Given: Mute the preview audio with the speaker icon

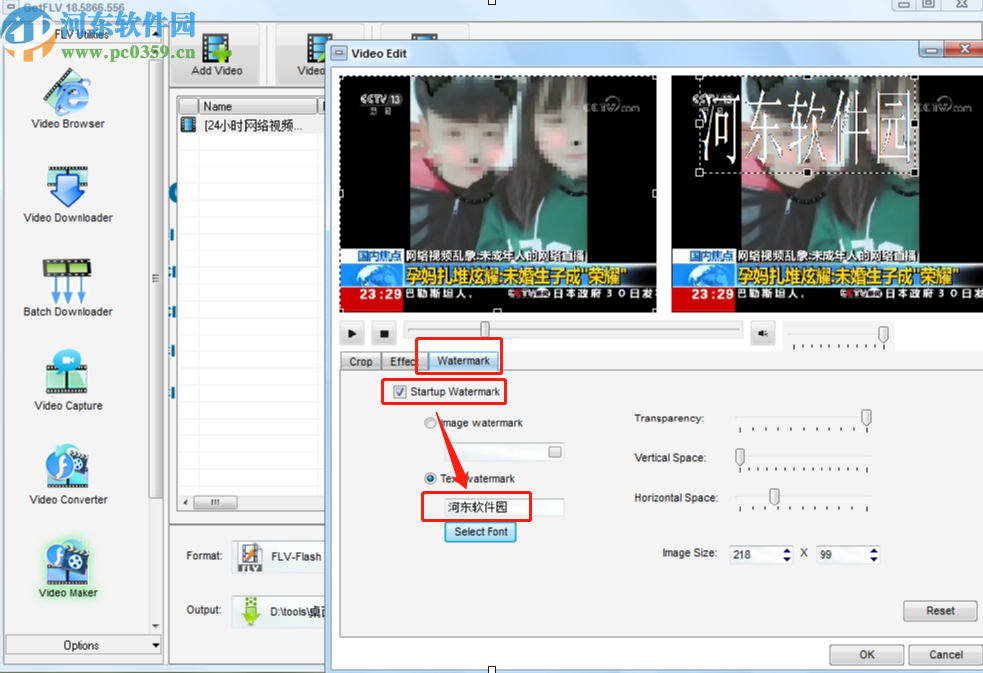Looking at the screenshot, I should (763, 333).
